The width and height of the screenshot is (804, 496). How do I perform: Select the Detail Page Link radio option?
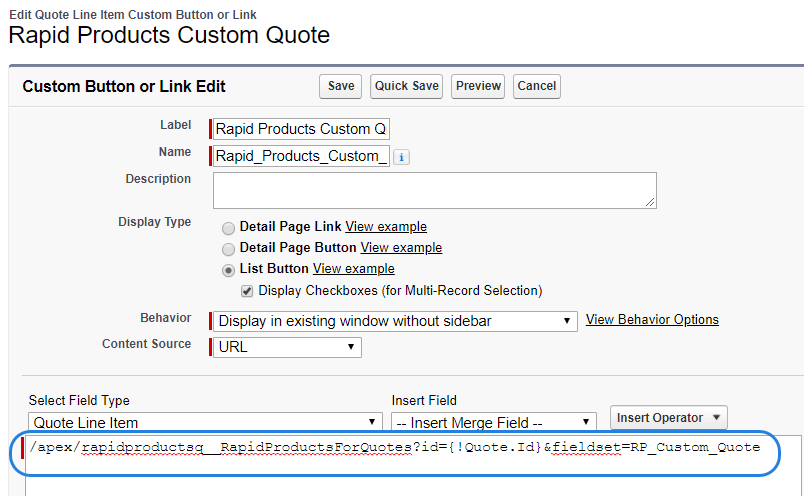click(228, 228)
